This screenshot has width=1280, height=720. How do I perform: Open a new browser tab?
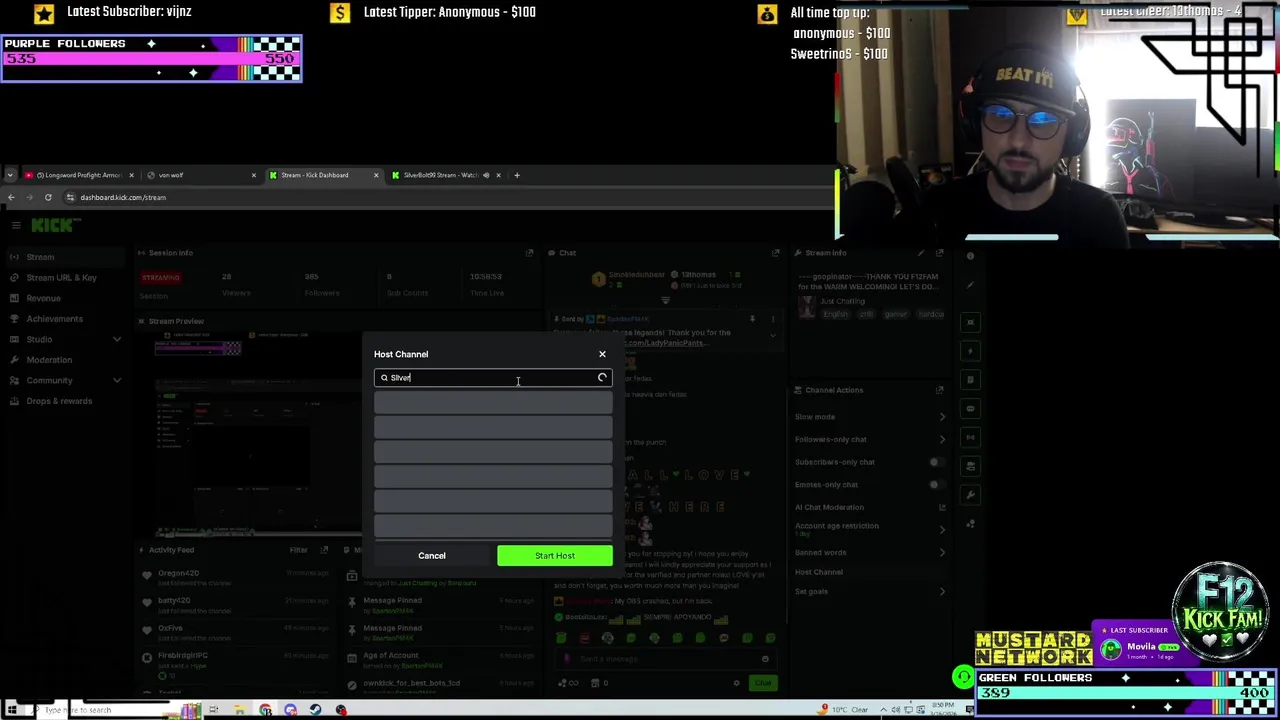(x=516, y=175)
